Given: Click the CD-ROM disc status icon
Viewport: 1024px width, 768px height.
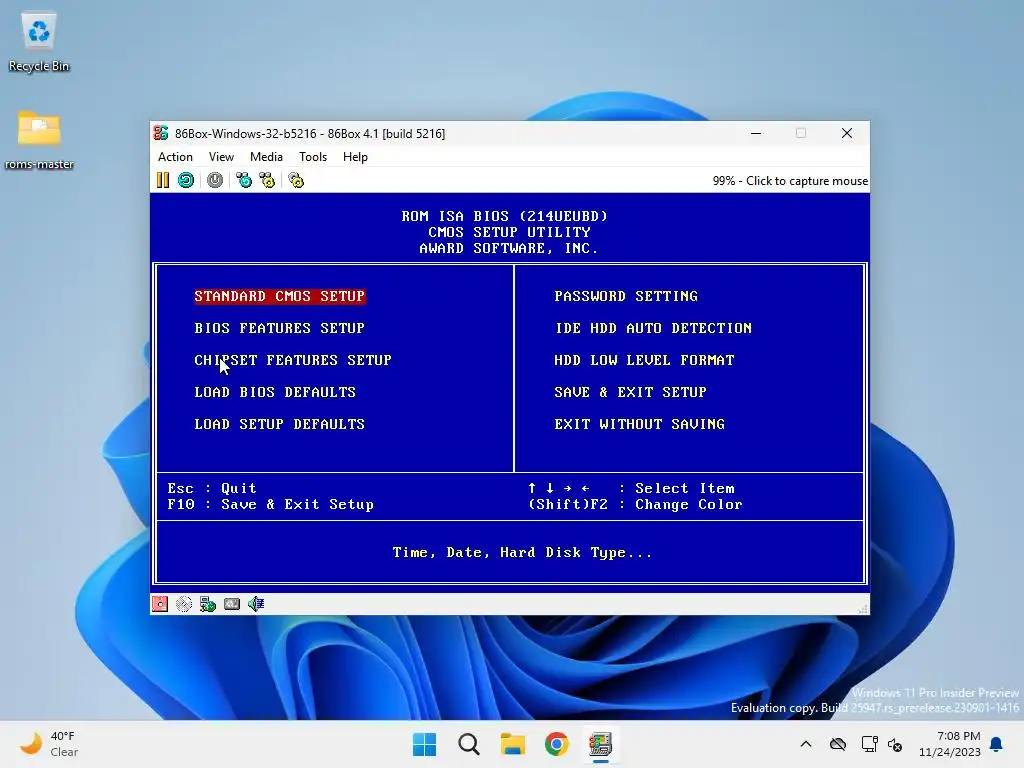Looking at the screenshot, I should (184, 604).
